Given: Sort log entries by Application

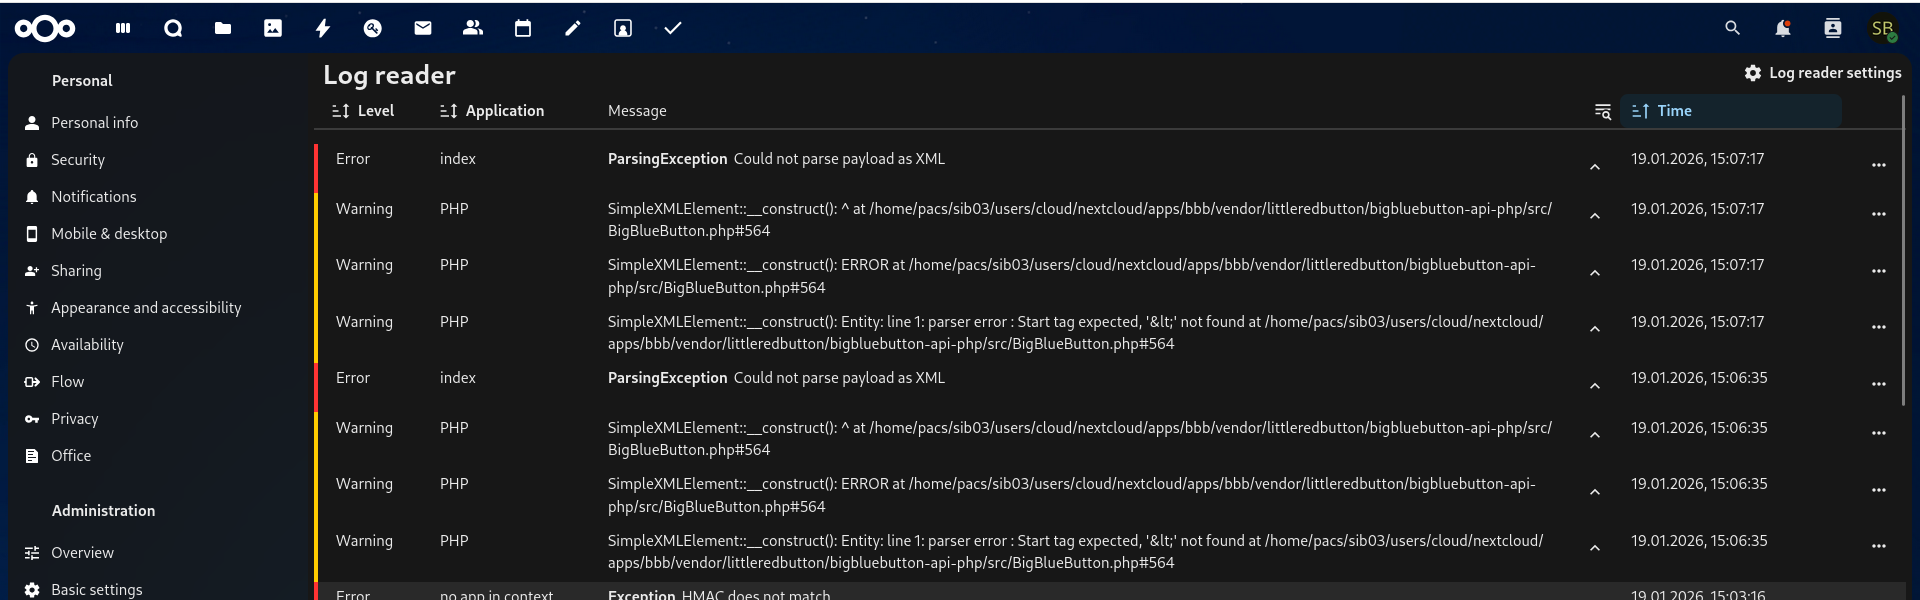Looking at the screenshot, I should 492,111.
